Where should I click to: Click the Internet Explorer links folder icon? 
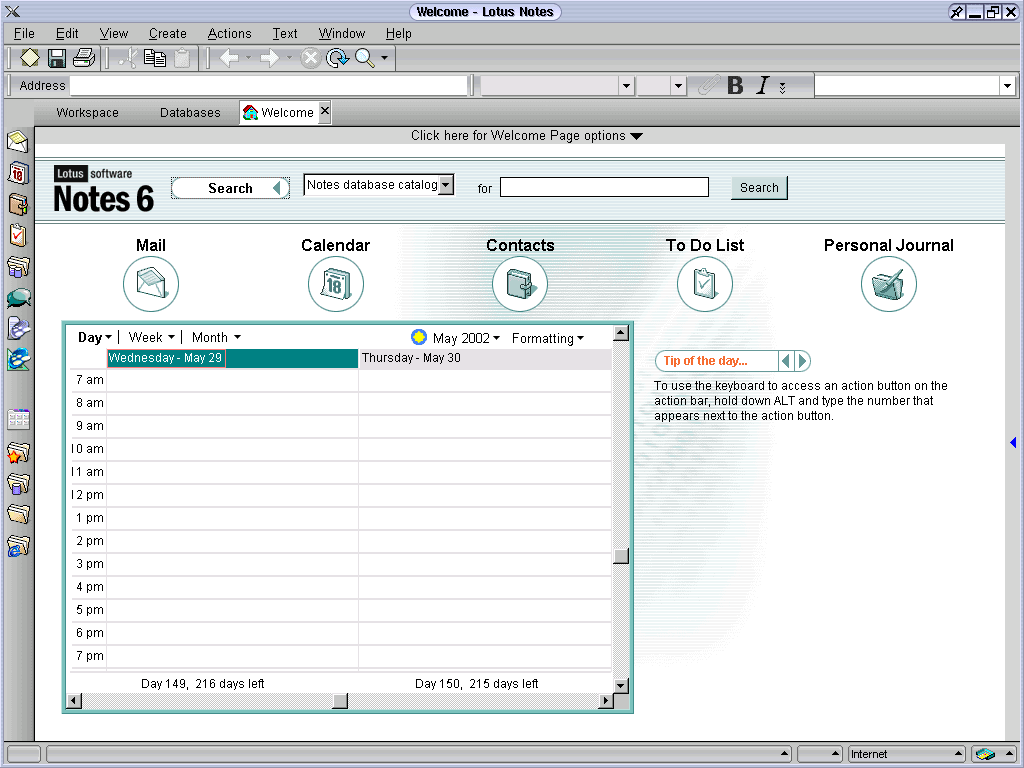(18, 546)
